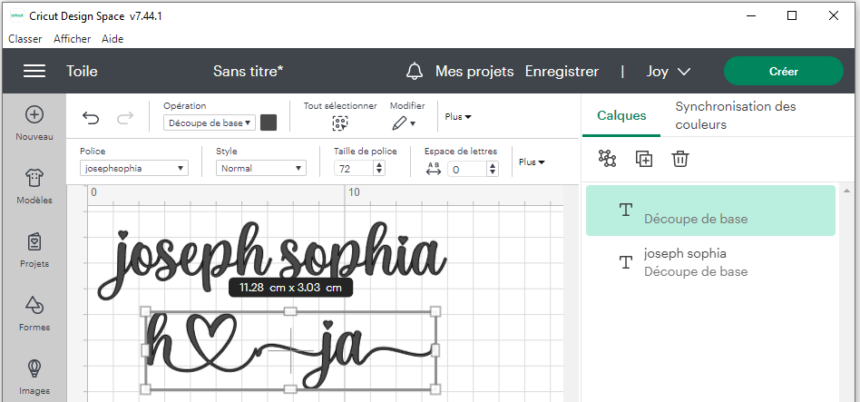Open Modèles t-shirt icon in sidebar
Screen dimensions: 860x402
[x=34, y=178]
